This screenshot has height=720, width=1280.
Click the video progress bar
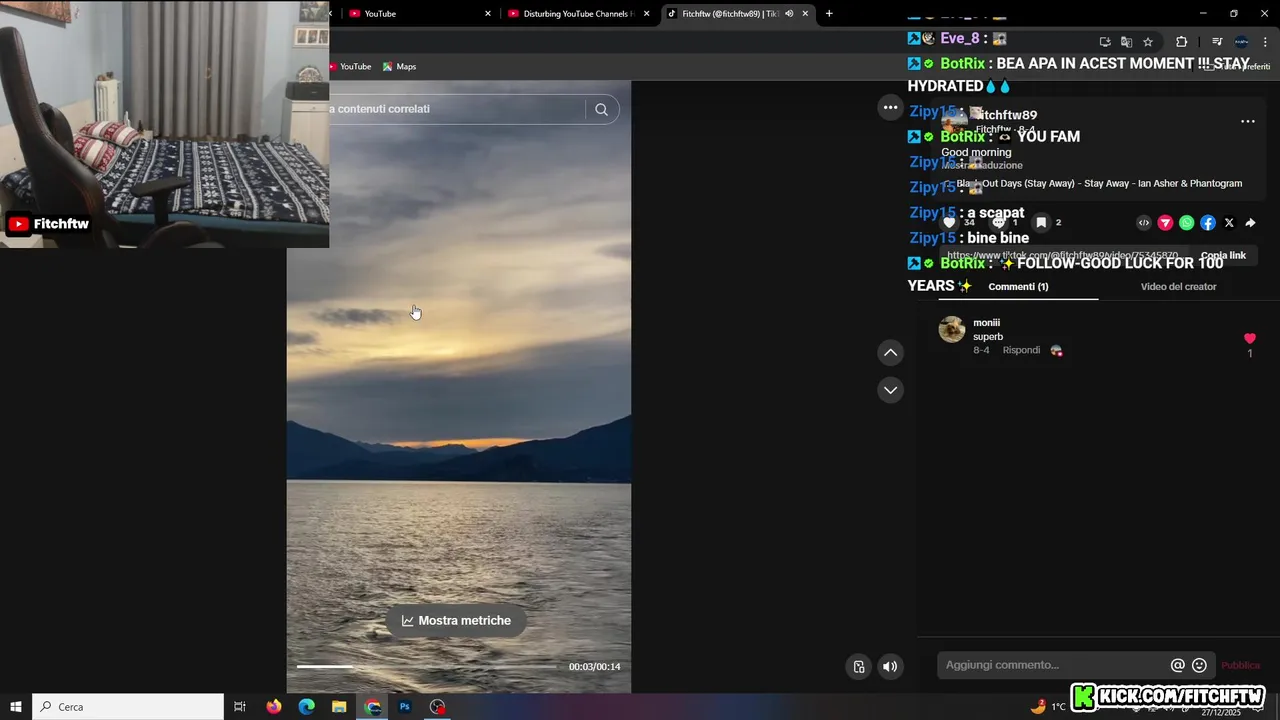pos(427,667)
